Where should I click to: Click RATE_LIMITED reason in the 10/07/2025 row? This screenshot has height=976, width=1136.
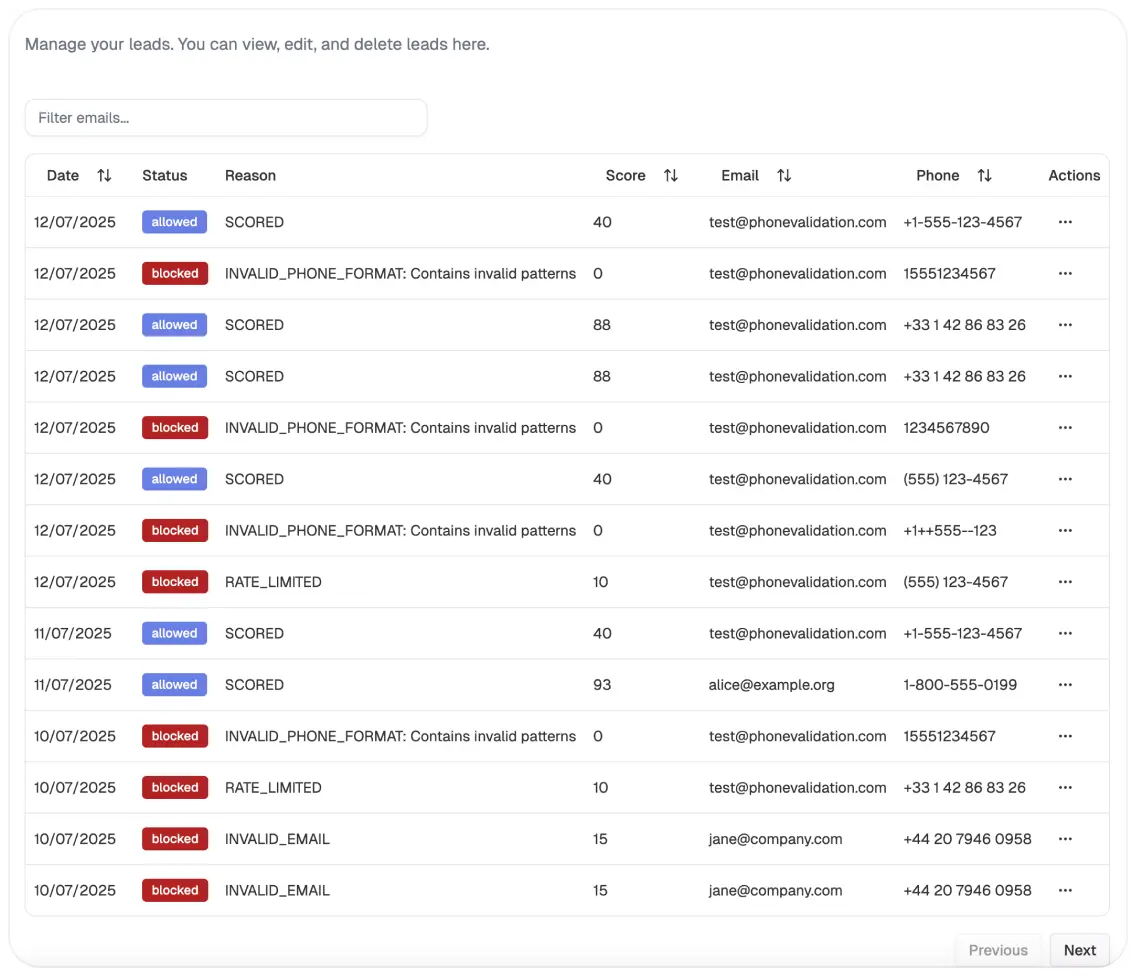click(x=273, y=788)
